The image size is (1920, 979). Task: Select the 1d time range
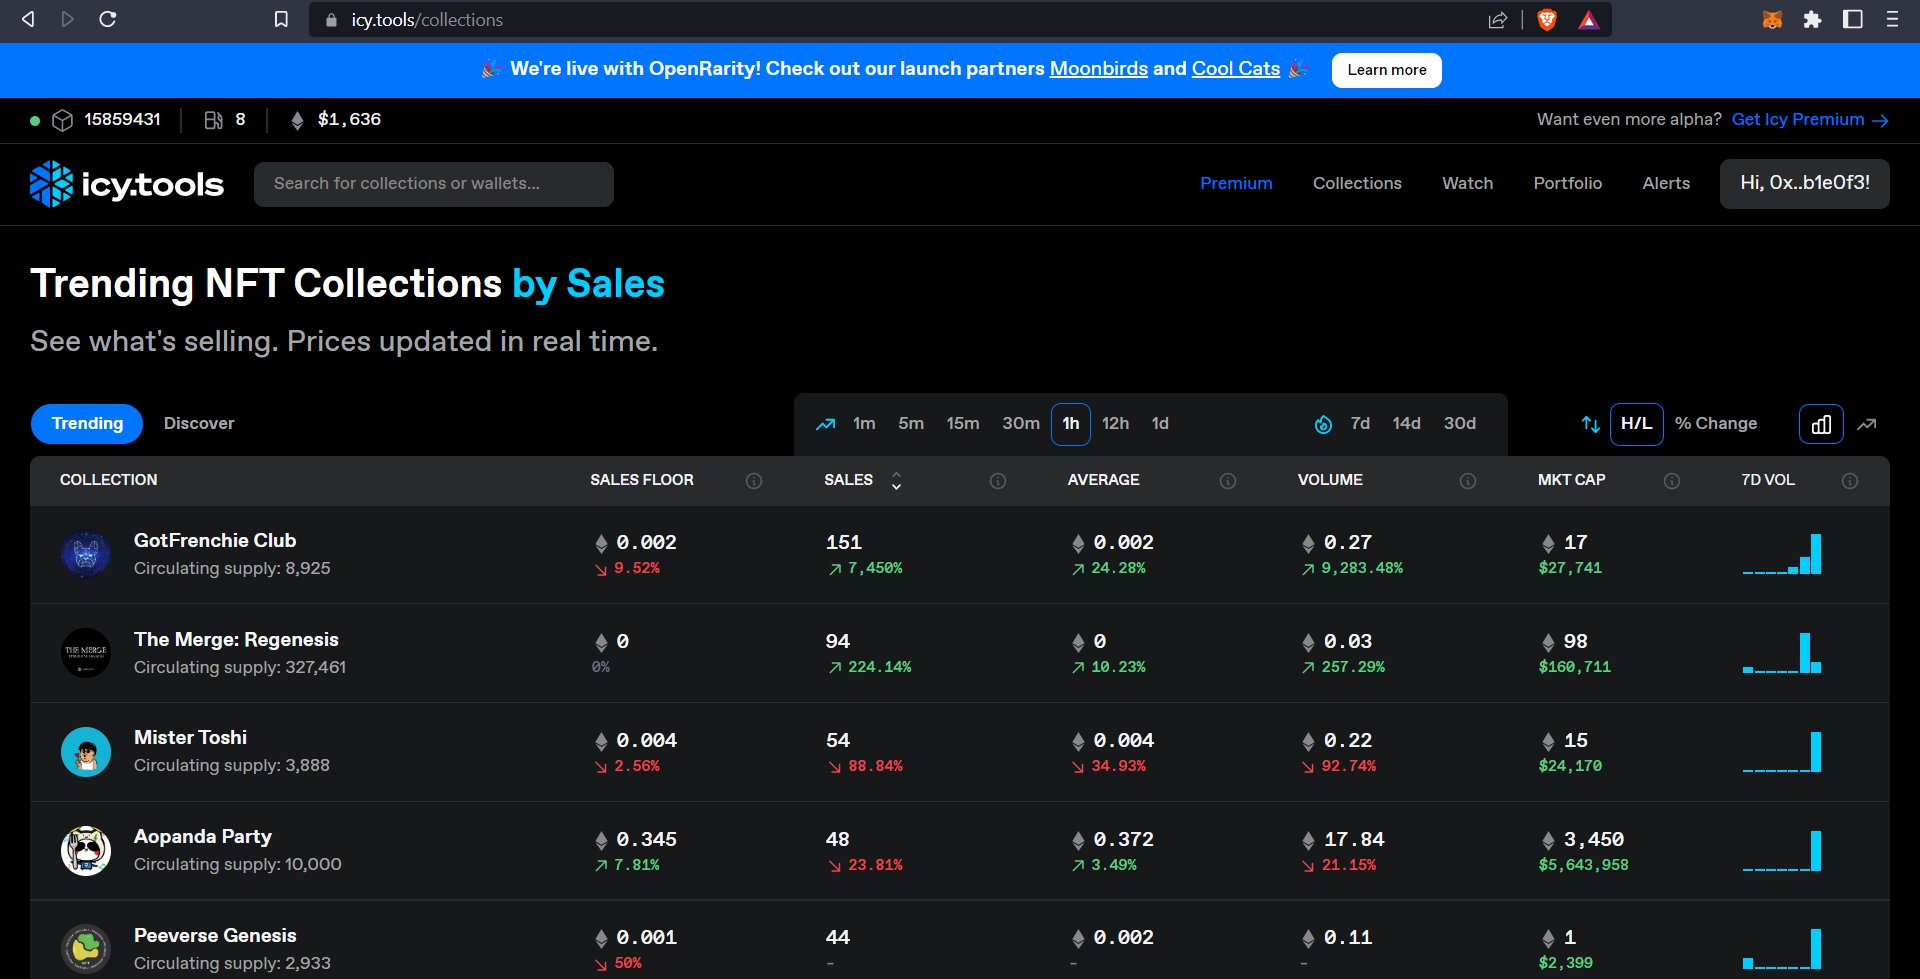click(x=1160, y=424)
